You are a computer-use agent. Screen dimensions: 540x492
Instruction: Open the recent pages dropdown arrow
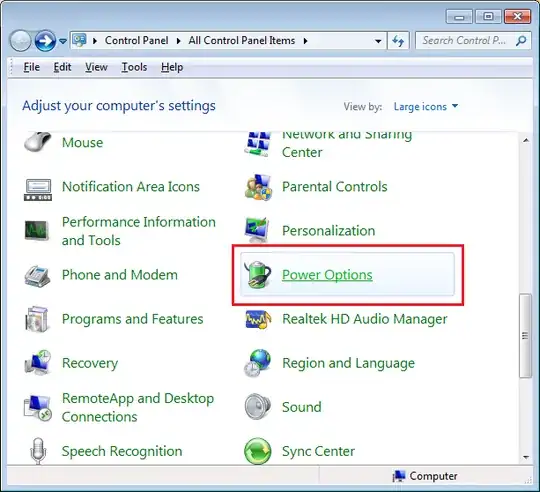coord(63,41)
